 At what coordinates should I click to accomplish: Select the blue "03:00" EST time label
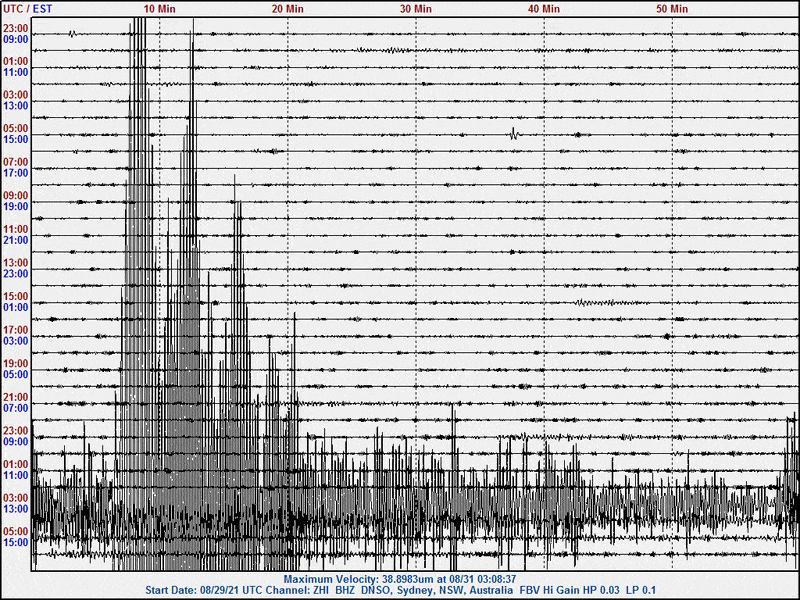point(15,341)
